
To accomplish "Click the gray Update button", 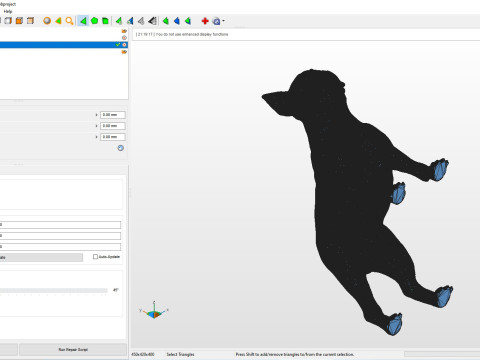I will click(x=41, y=257).
